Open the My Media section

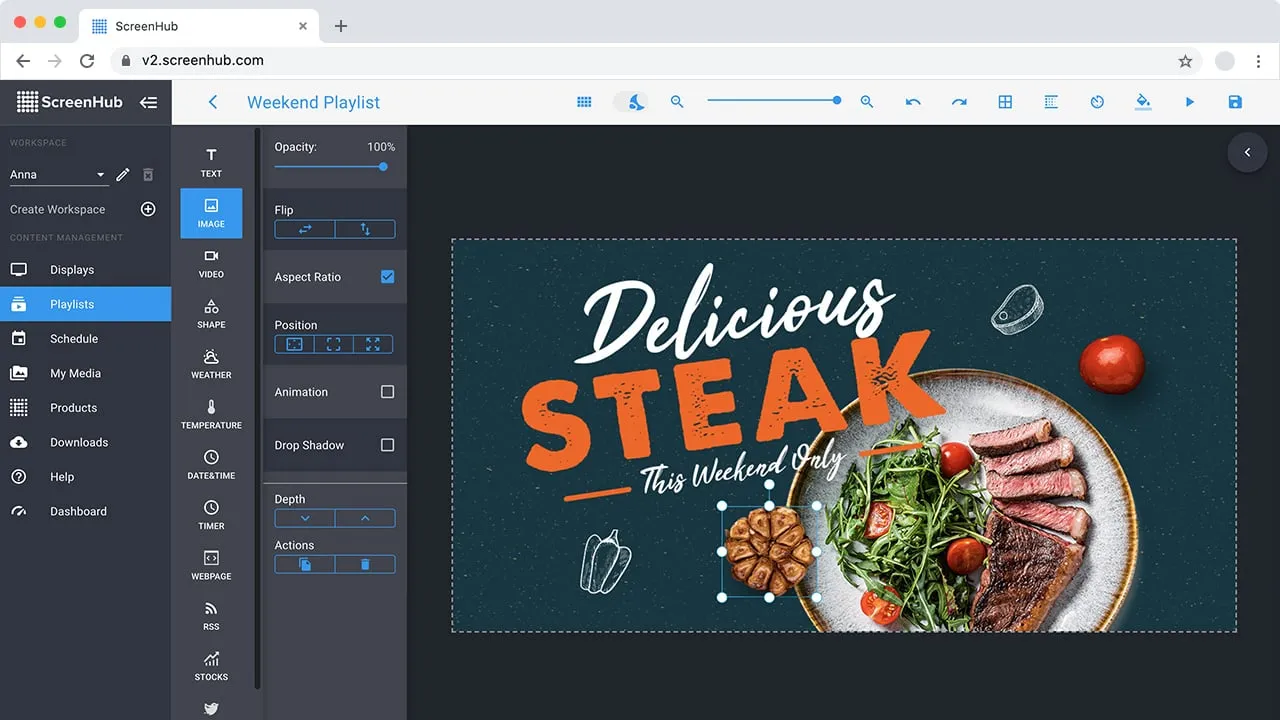click(75, 373)
